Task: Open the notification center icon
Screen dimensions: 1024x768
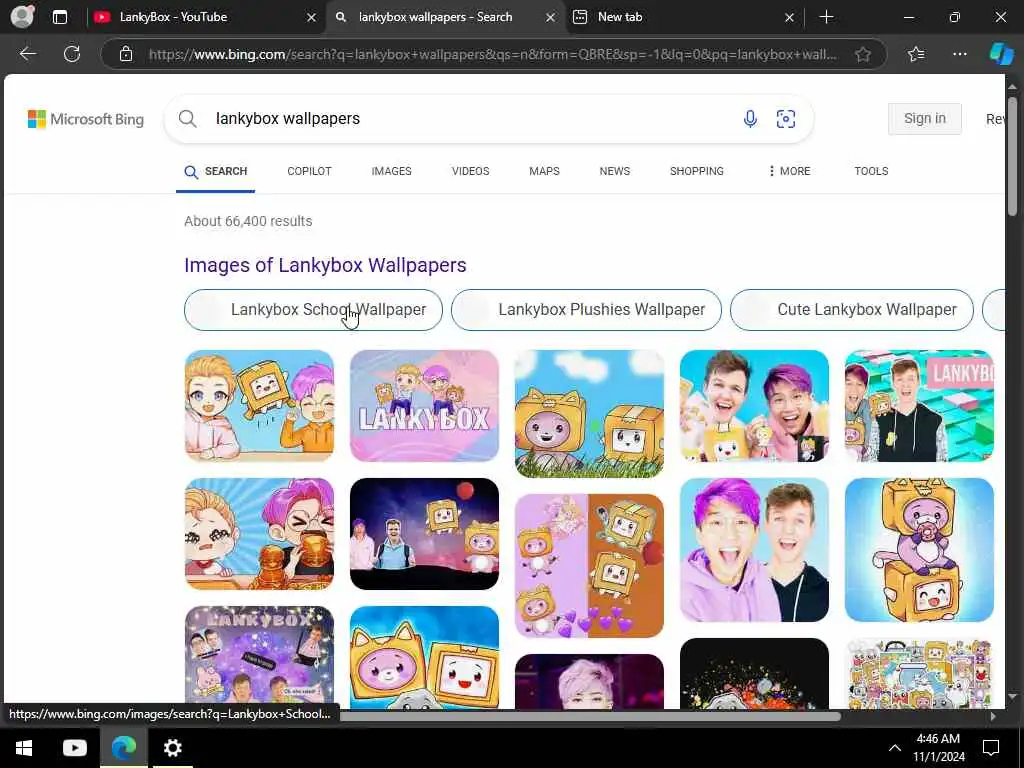Action: (x=991, y=748)
